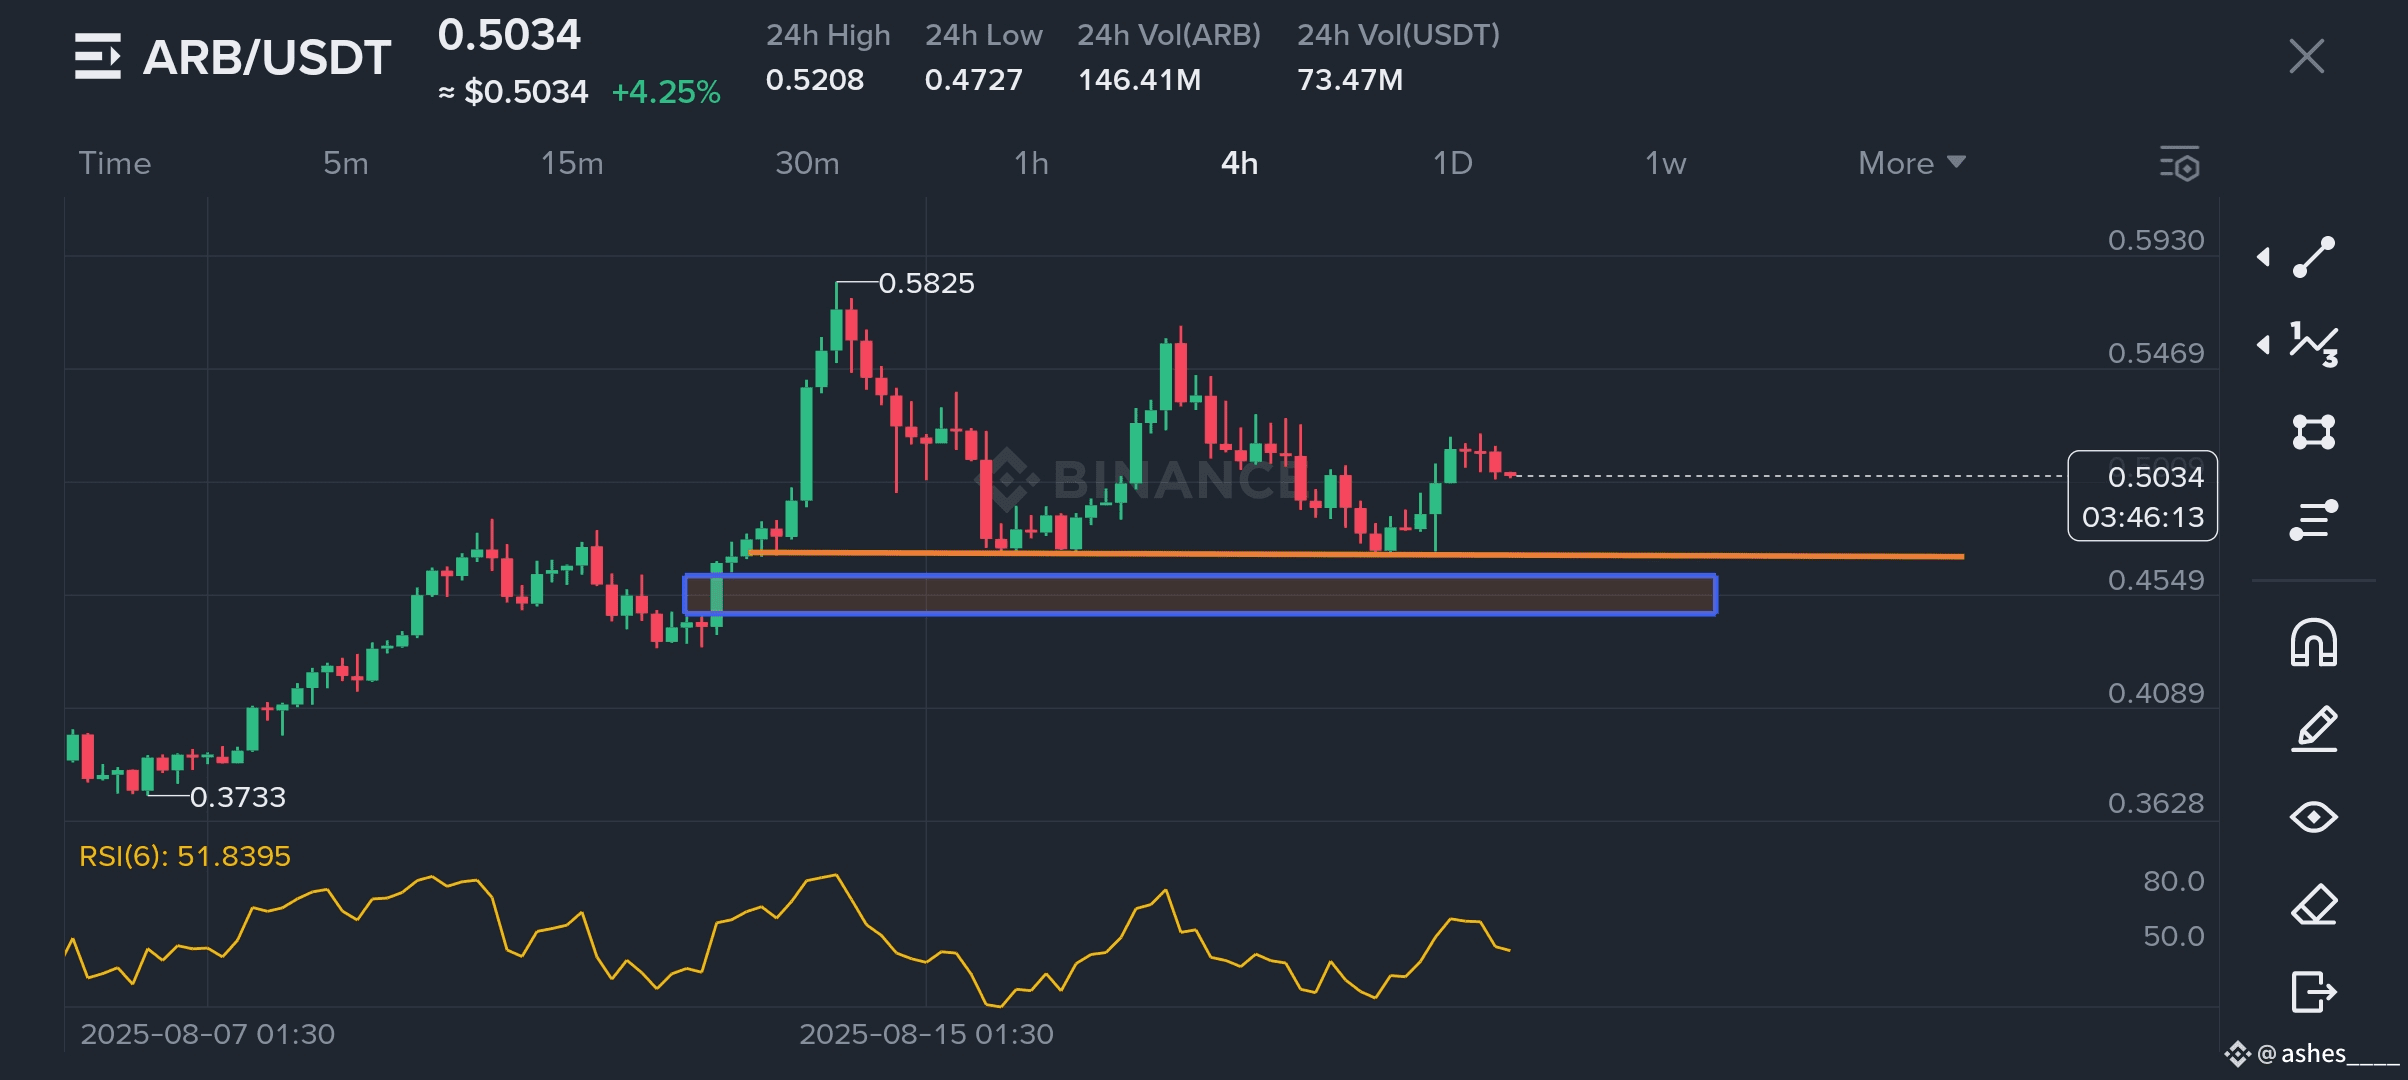This screenshot has width=2408, height=1080.
Task: Tap the 24h High value 0.5208
Action: pyautogui.click(x=815, y=79)
